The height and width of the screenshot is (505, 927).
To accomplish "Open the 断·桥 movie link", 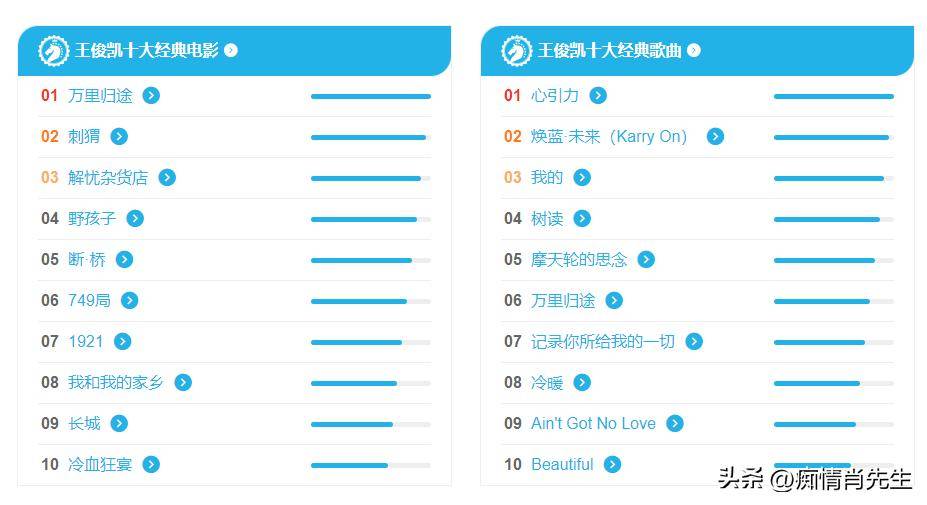I will [86, 260].
